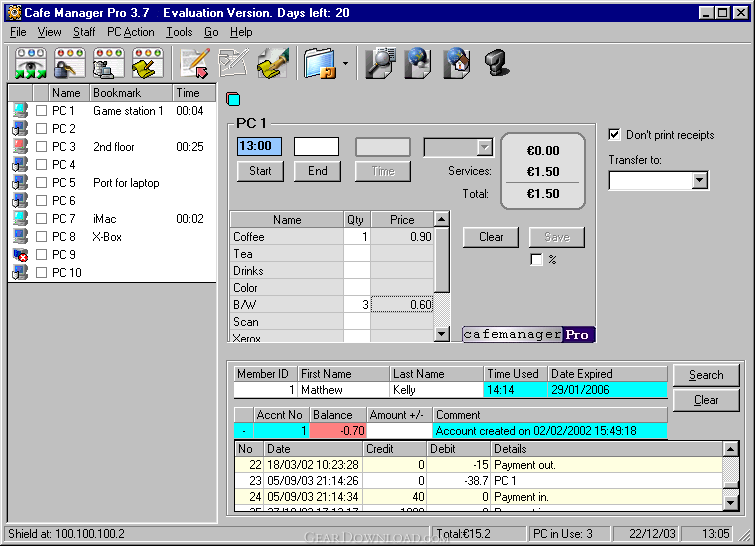Open the PC Action menu

tap(130, 32)
